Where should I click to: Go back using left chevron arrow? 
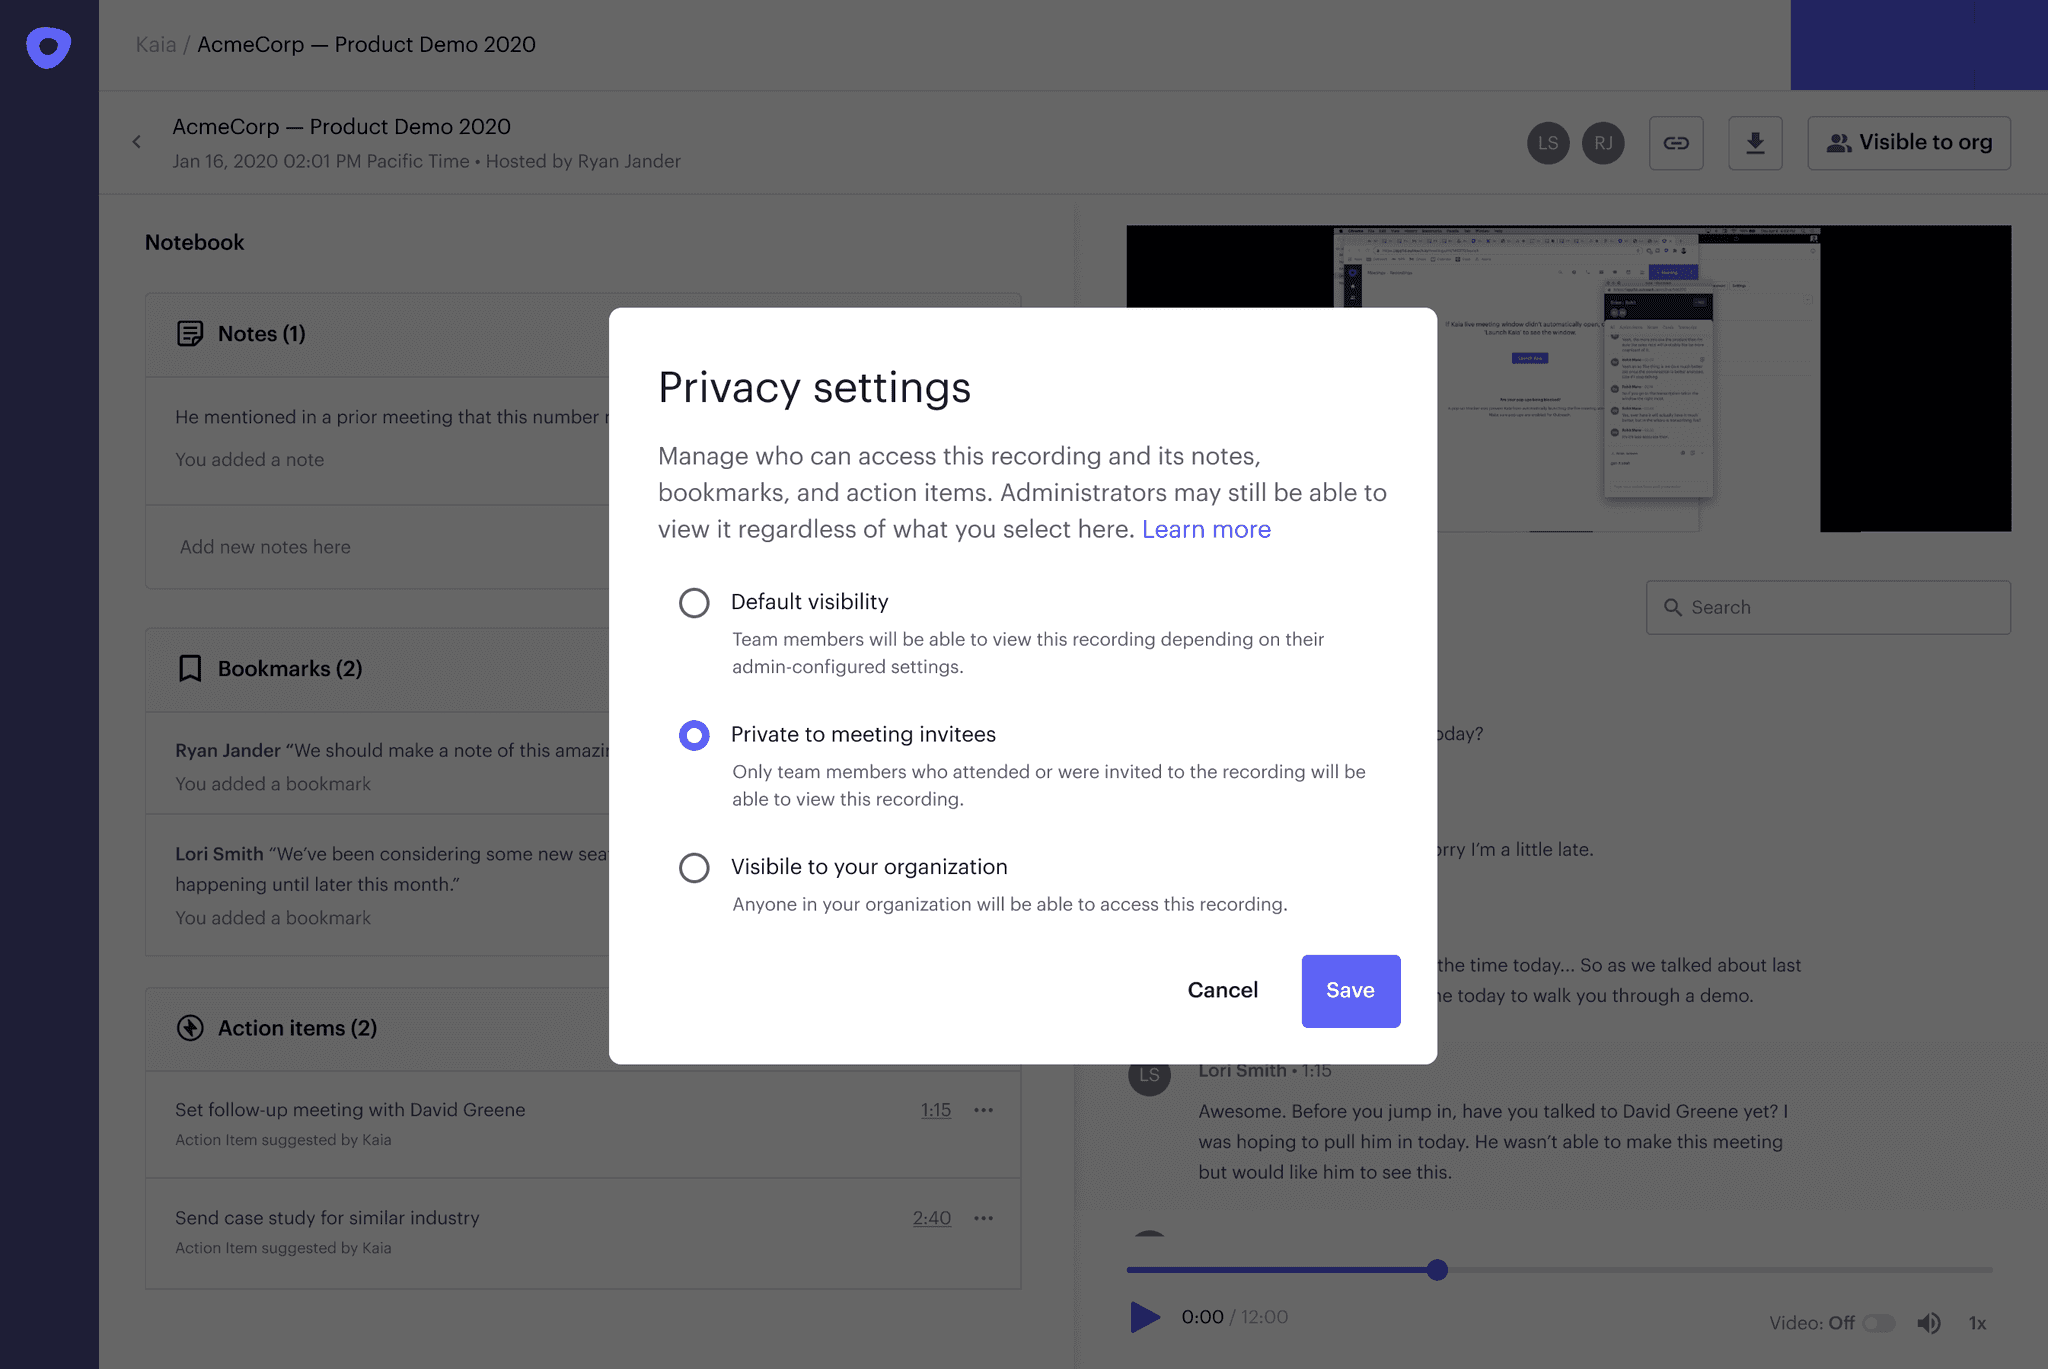point(137,142)
